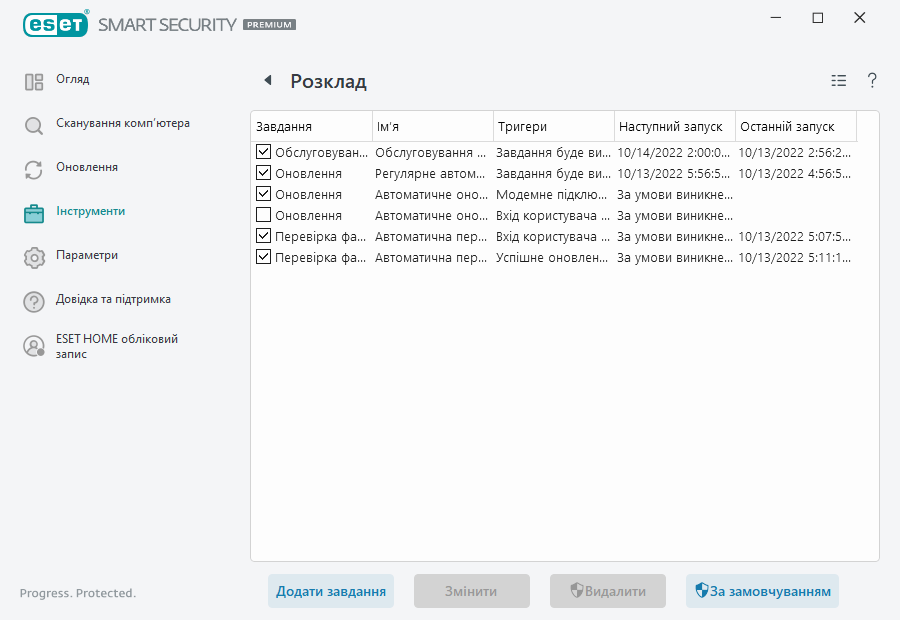
Task: Click the Інструменти toolbox icon
Action: [33, 211]
